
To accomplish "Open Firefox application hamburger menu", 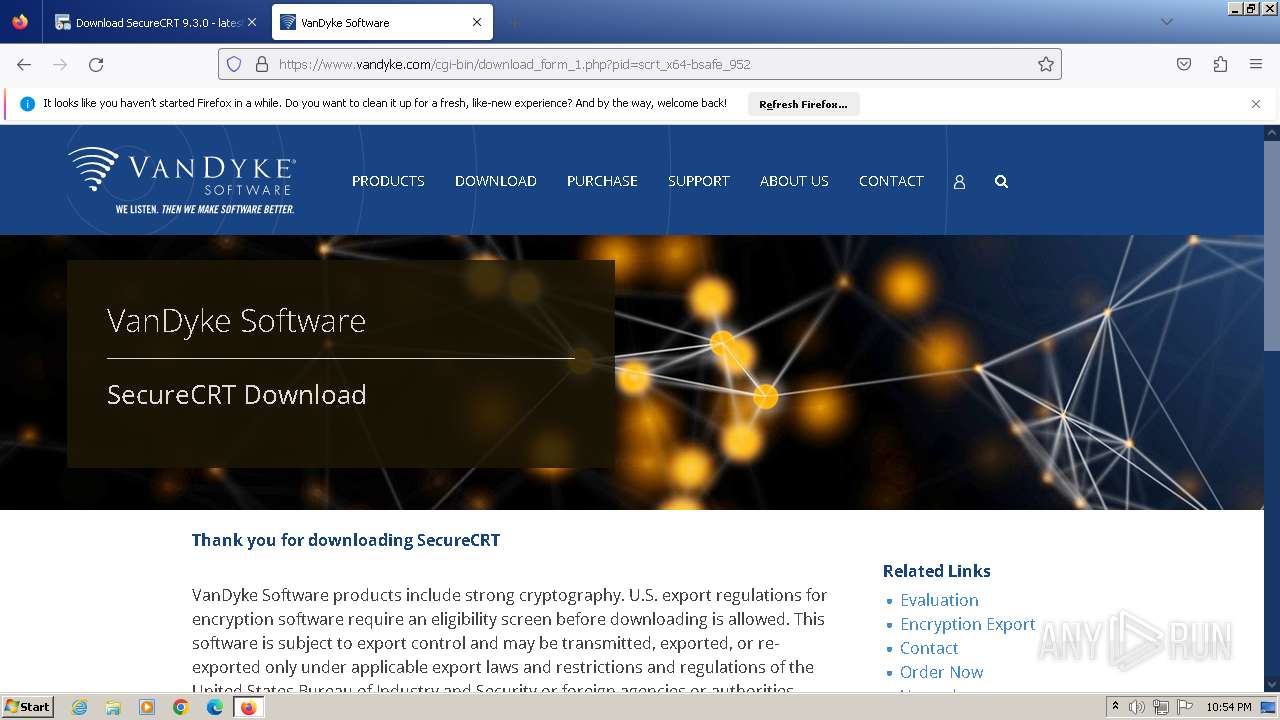I will pos(1256,64).
